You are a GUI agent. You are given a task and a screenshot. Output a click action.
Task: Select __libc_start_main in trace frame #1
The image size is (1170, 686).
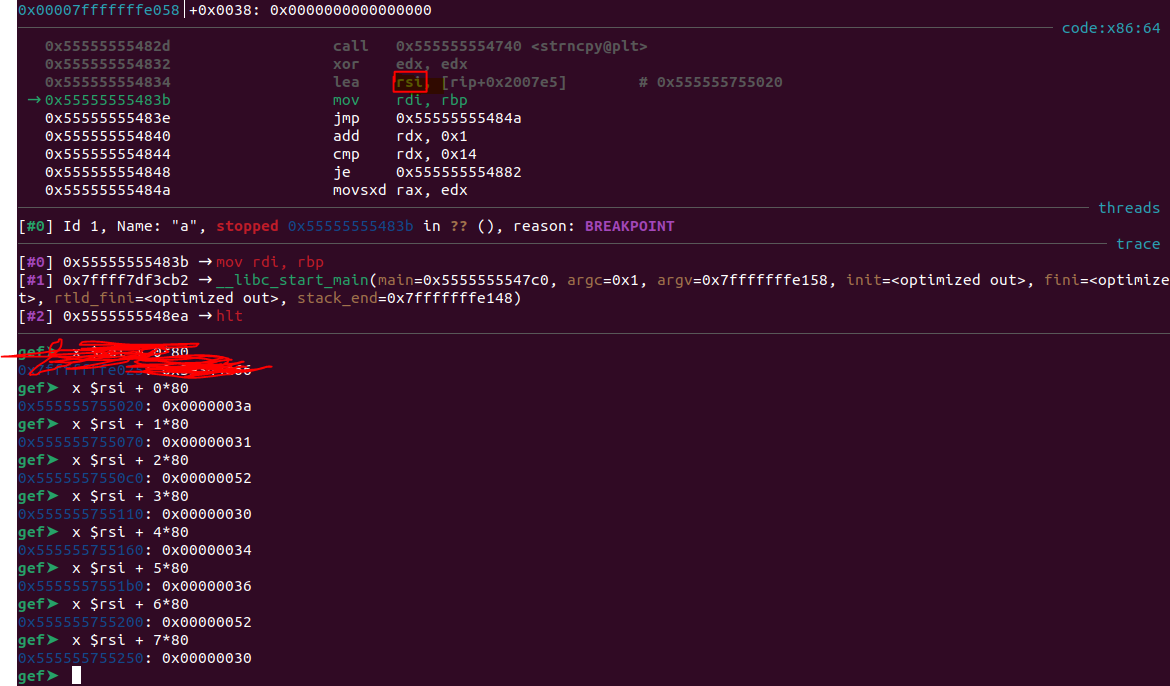pyautogui.click(x=292, y=280)
